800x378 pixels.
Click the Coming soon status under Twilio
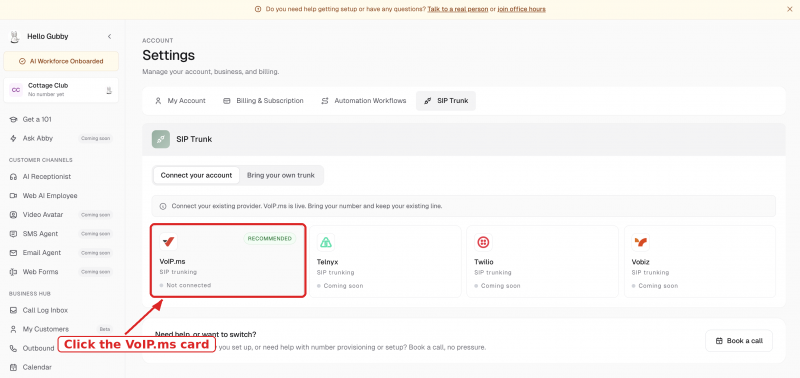(497, 286)
